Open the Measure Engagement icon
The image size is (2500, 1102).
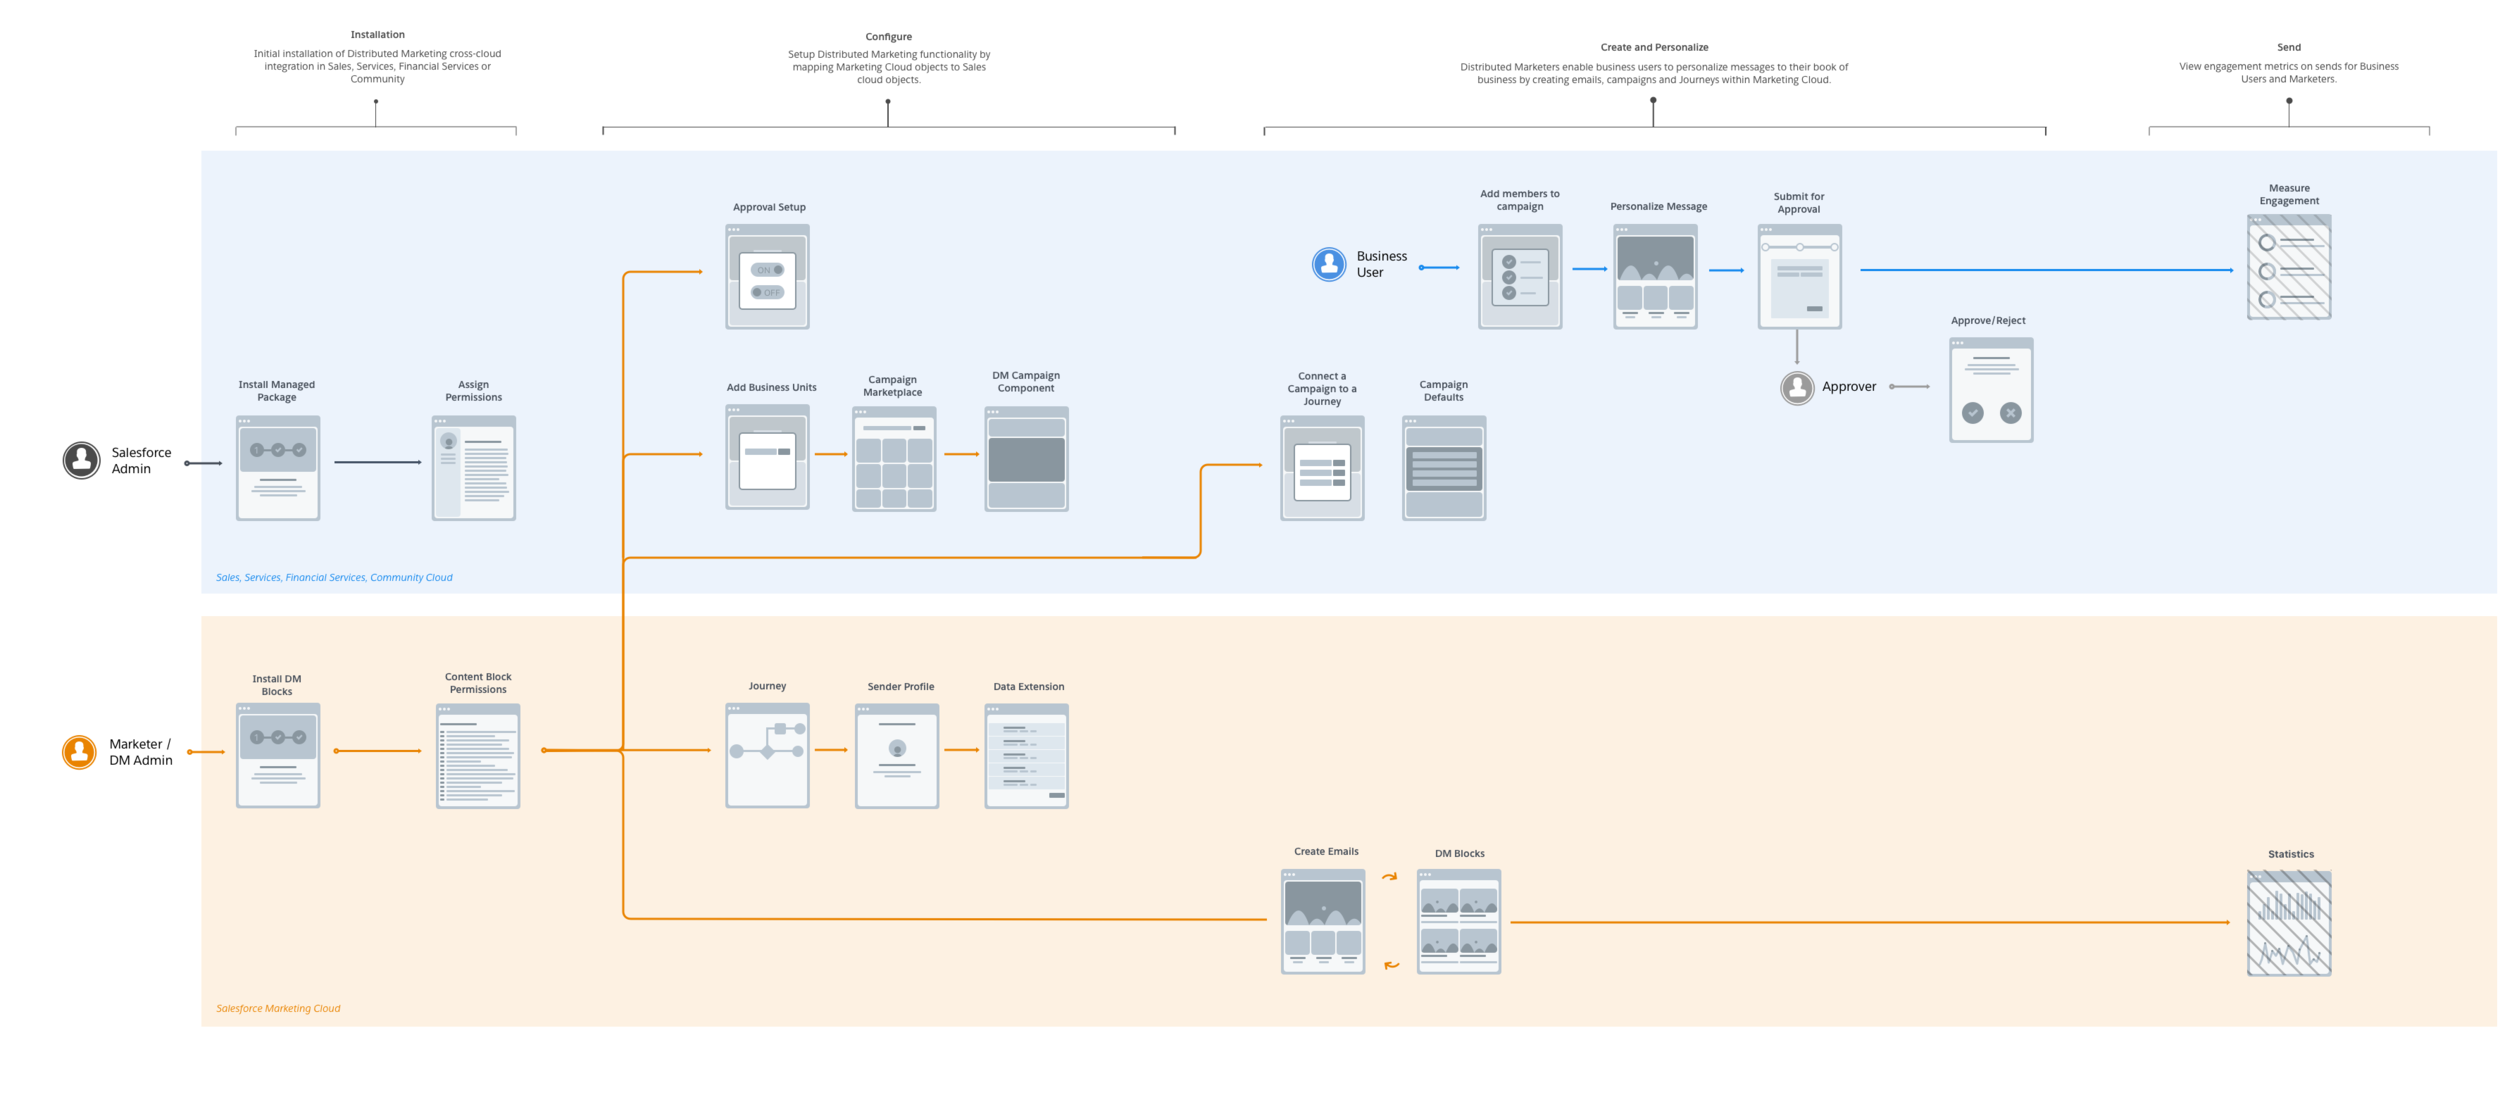coord(2289,267)
